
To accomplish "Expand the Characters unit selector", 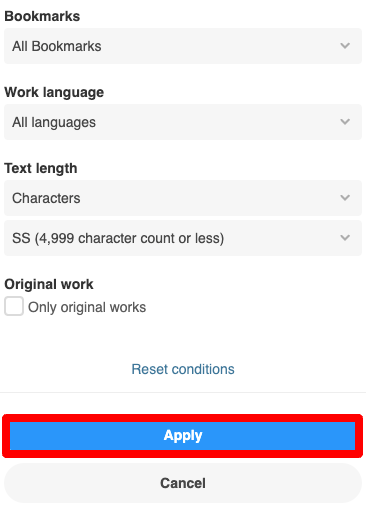I will tap(183, 198).
